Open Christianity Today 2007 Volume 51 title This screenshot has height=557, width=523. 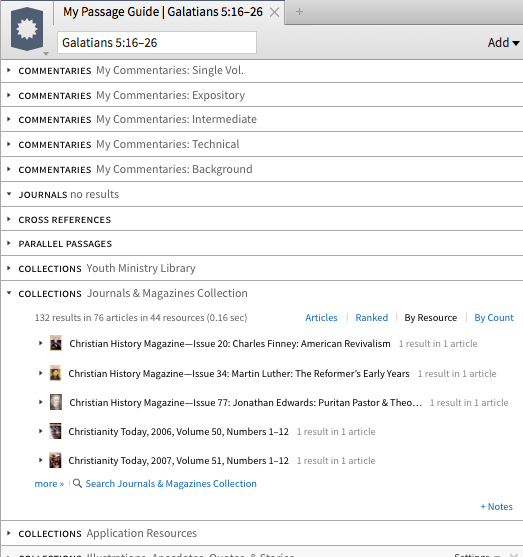click(x=178, y=461)
